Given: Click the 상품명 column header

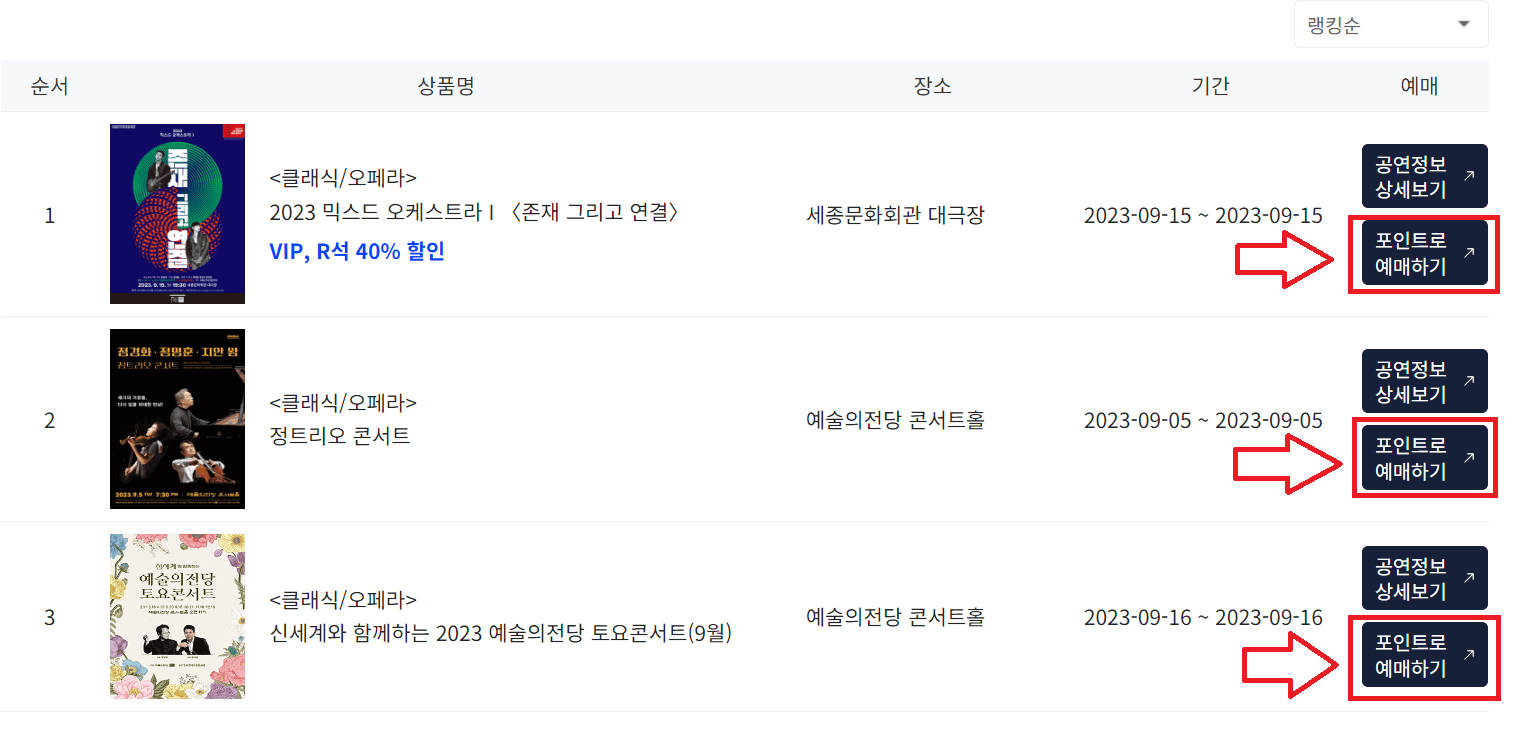Looking at the screenshot, I should tap(444, 86).
